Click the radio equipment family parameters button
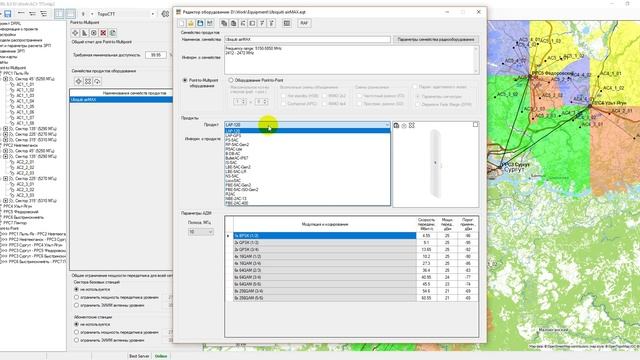The height and width of the screenshot is (360, 640). point(436,40)
